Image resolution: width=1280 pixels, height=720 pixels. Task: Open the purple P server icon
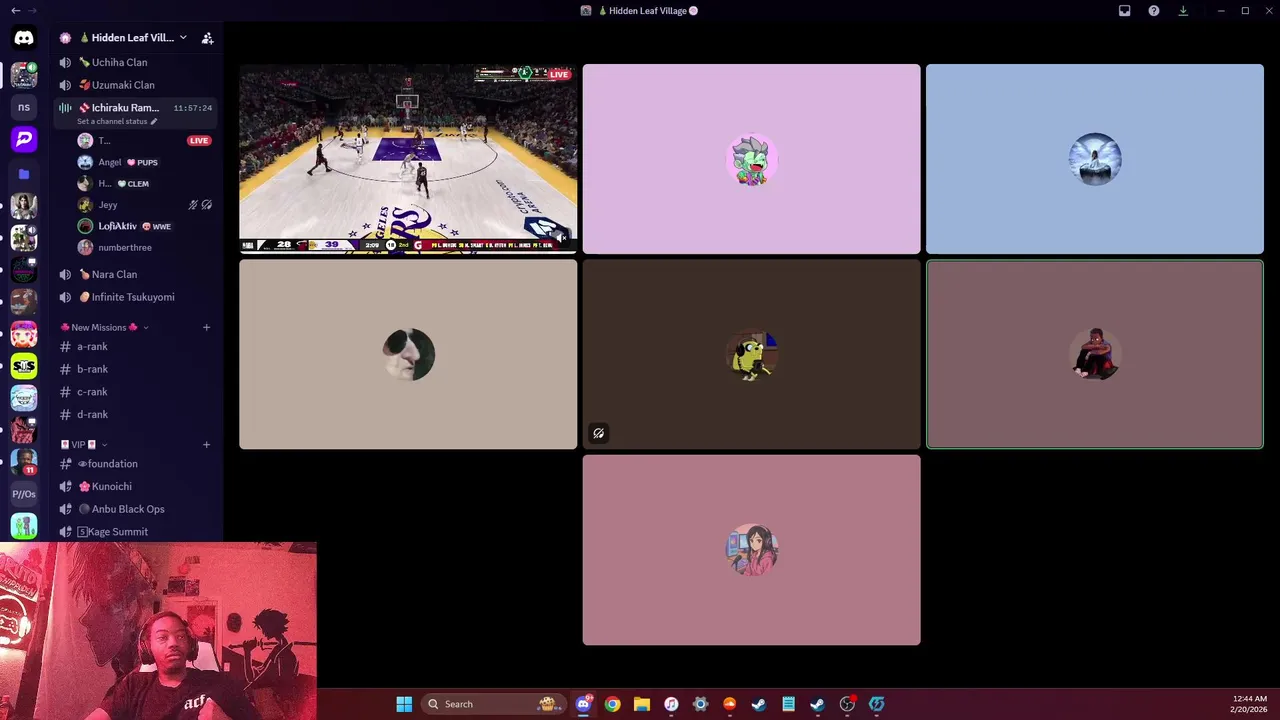click(24, 140)
